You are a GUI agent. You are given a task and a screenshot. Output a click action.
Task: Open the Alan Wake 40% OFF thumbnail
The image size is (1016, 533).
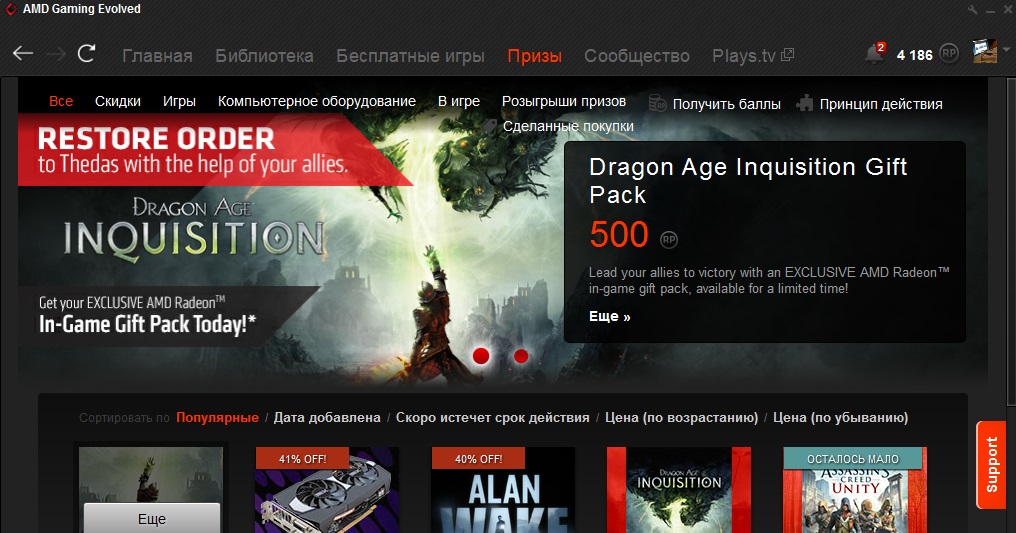click(x=503, y=490)
